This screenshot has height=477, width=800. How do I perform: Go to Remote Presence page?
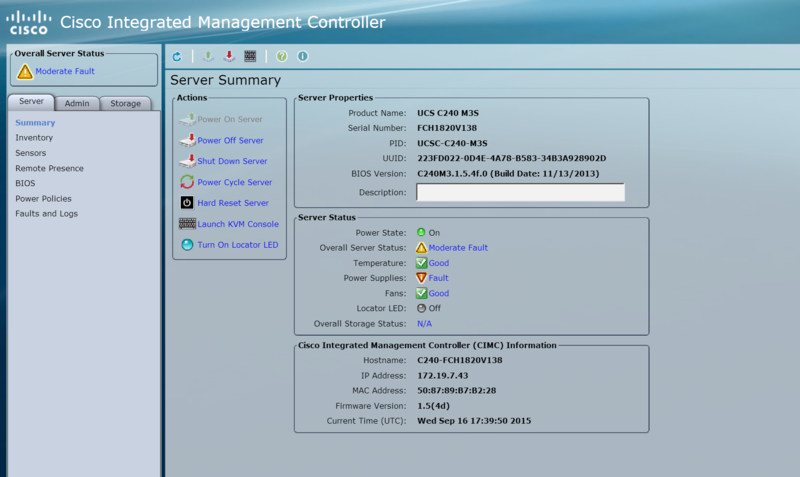[x=49, y=168]
